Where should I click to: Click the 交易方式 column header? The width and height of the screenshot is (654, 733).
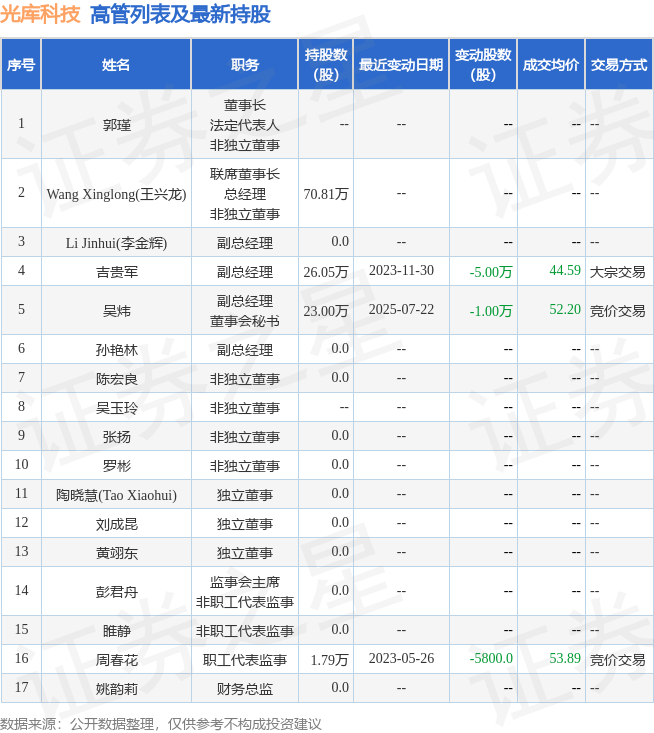click(x=618, y=65)
